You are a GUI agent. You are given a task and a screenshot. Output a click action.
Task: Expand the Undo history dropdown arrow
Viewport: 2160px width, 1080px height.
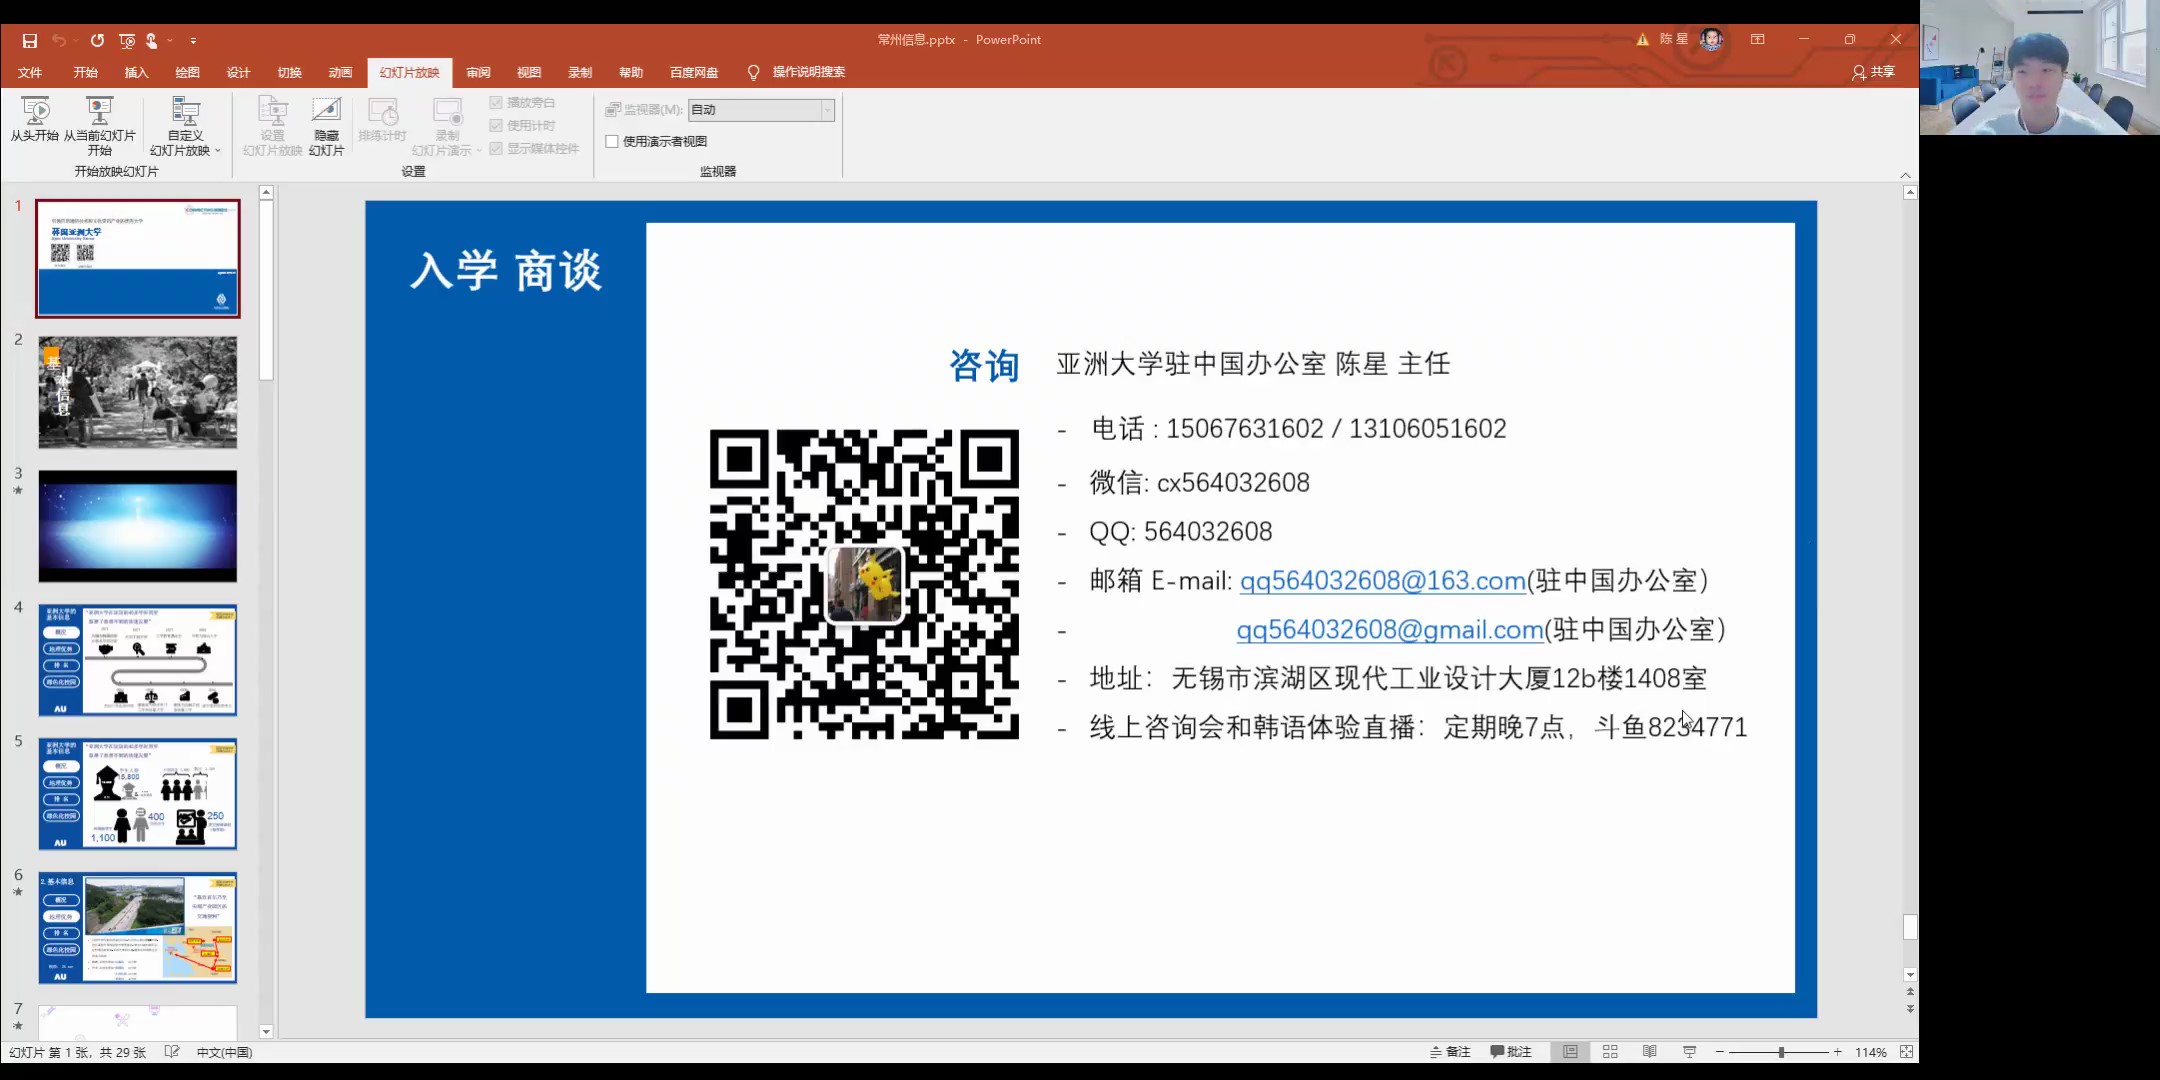pos(76,41)
